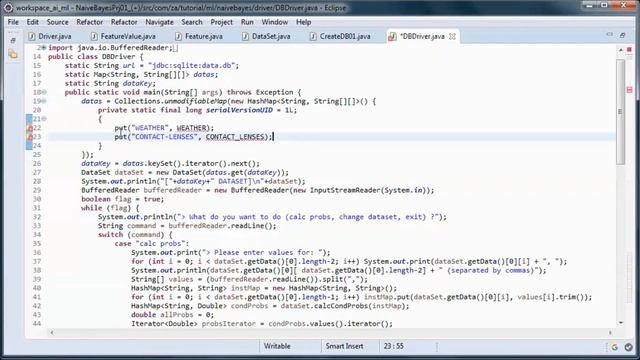Click the file icon on DataSet.java tab
This screenshot has height=360, width=640.
245,36
